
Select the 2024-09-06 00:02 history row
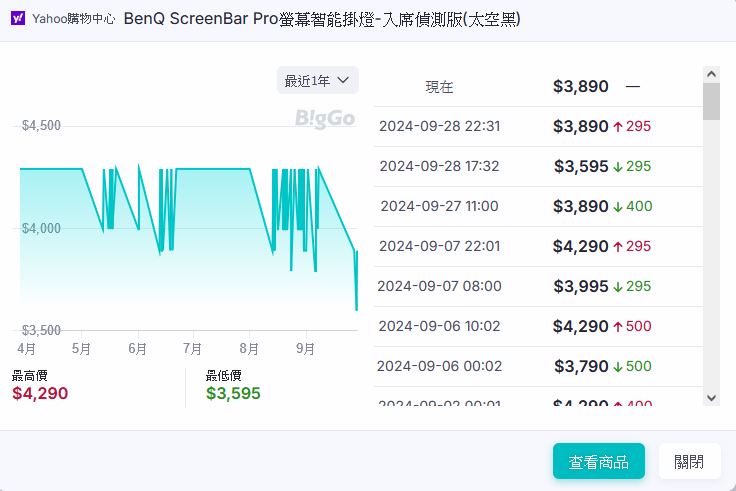[x=538, y=366]
